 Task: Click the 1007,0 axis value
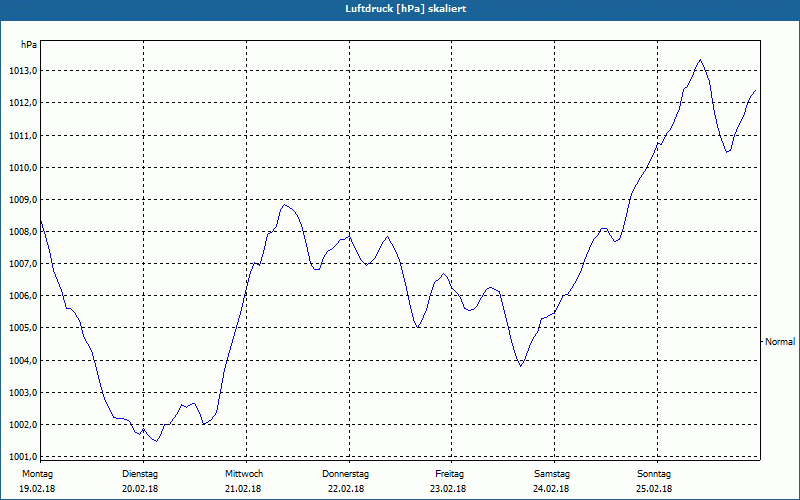[x=23, y=264]
